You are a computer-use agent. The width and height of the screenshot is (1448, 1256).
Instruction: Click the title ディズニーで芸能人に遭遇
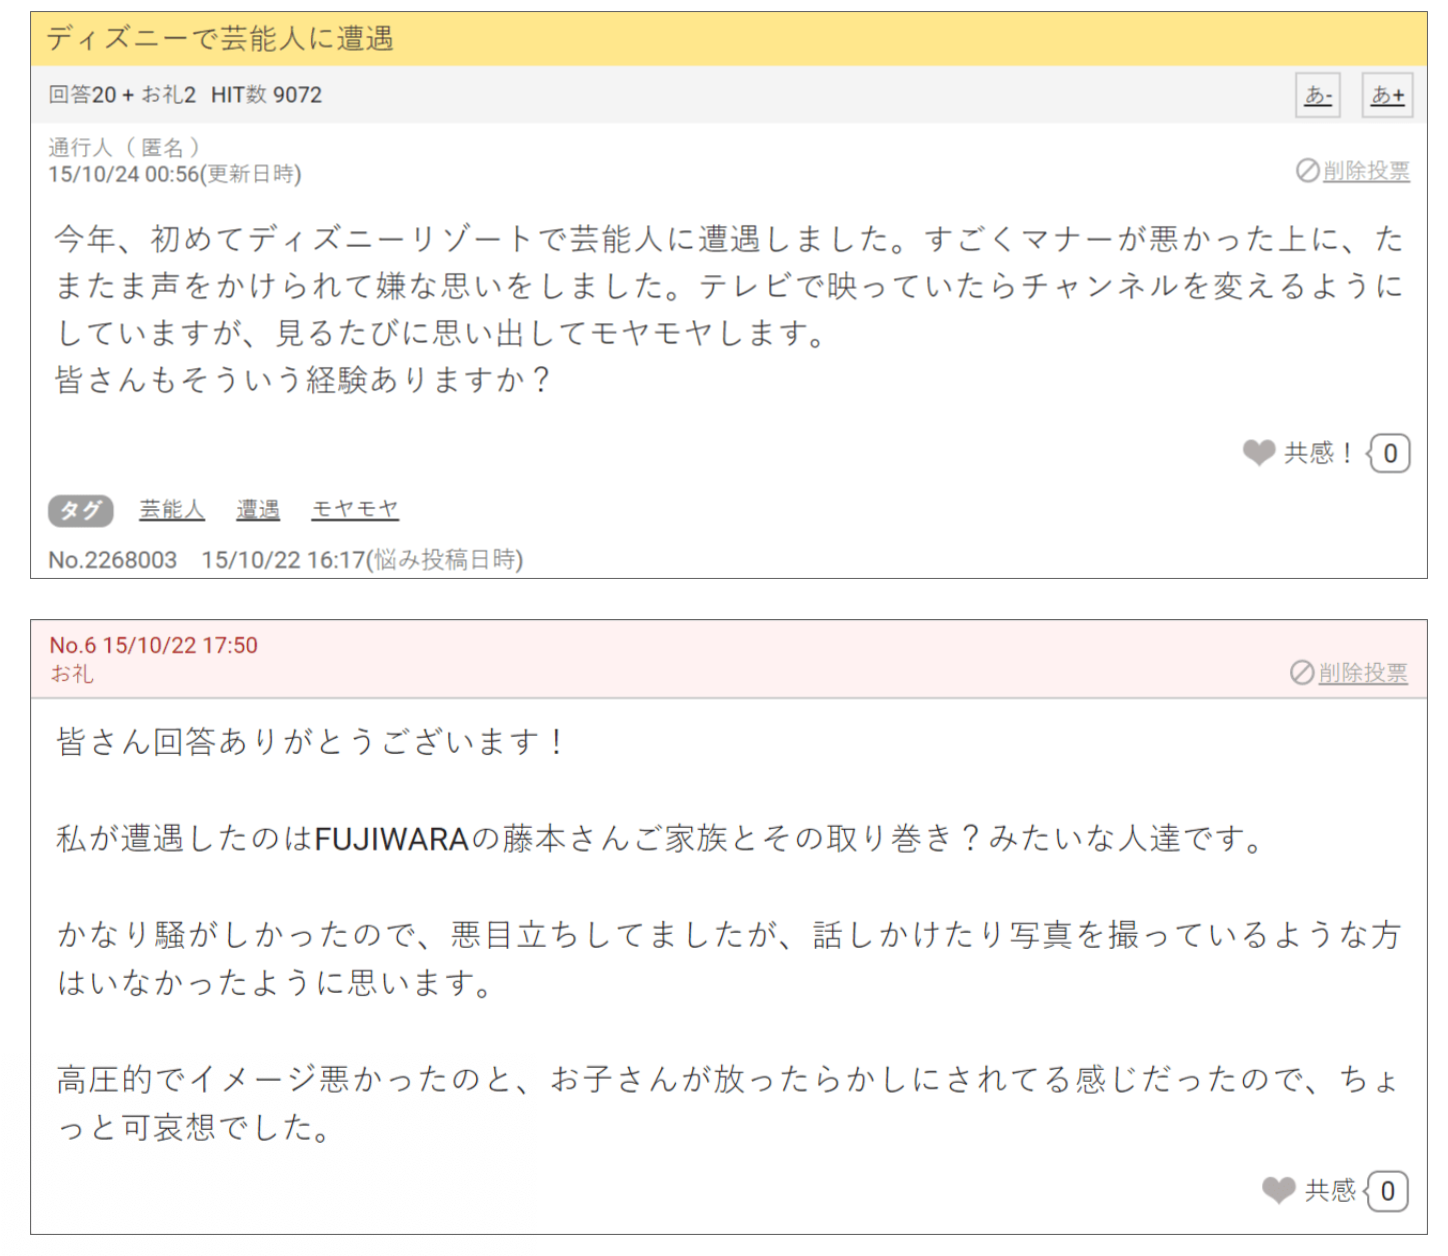coord(220,39)
